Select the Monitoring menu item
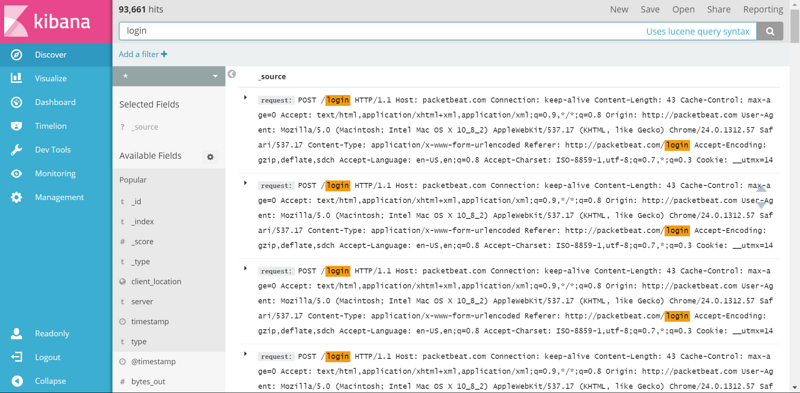This screenshot has width=800, height=393. coord(55,174)
